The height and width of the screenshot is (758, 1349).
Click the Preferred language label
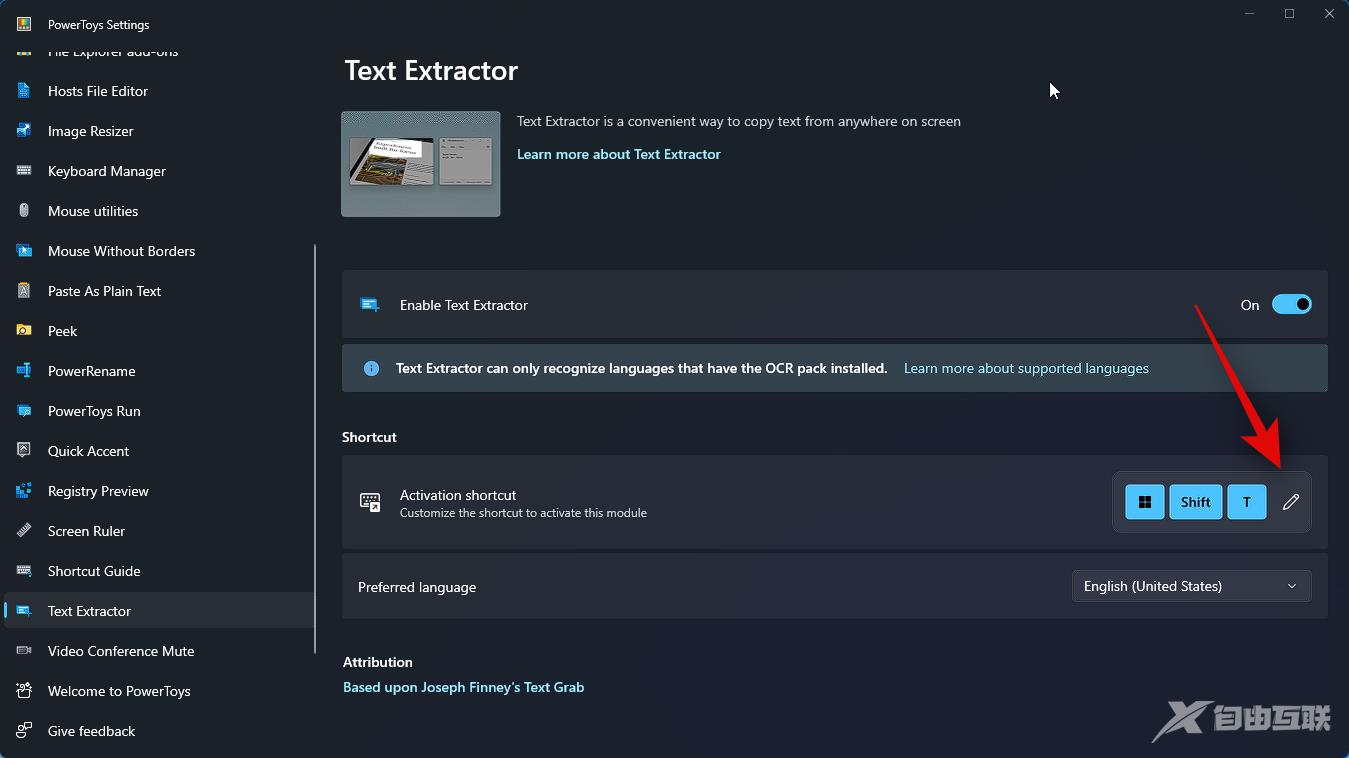[x=417, y=587]
